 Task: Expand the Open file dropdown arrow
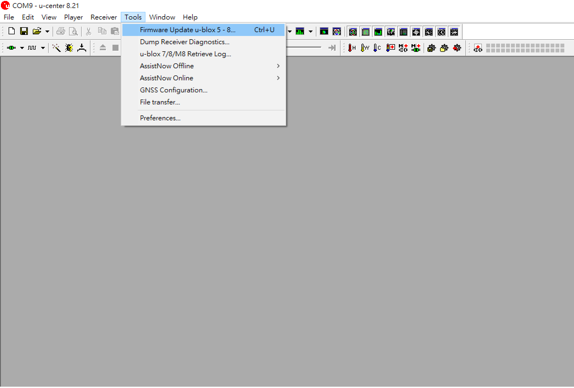[47, 31]
